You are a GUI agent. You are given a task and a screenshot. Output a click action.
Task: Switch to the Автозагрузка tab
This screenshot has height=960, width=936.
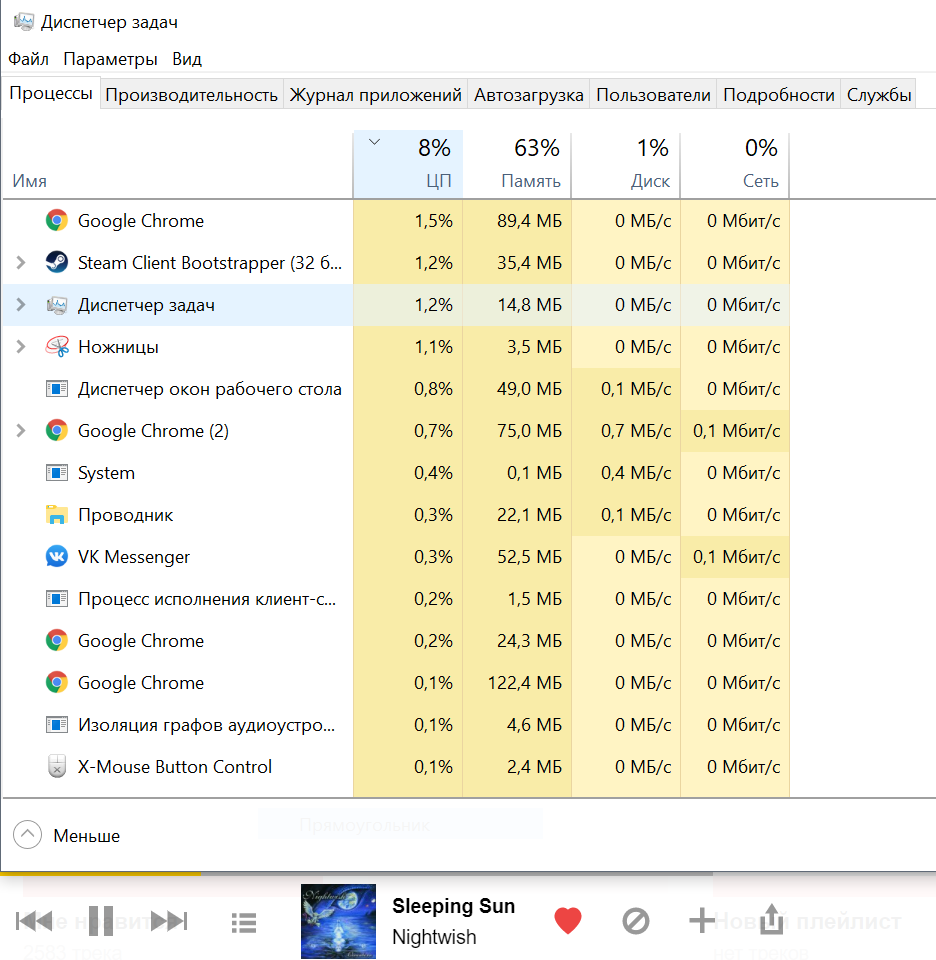pos(528,95)
